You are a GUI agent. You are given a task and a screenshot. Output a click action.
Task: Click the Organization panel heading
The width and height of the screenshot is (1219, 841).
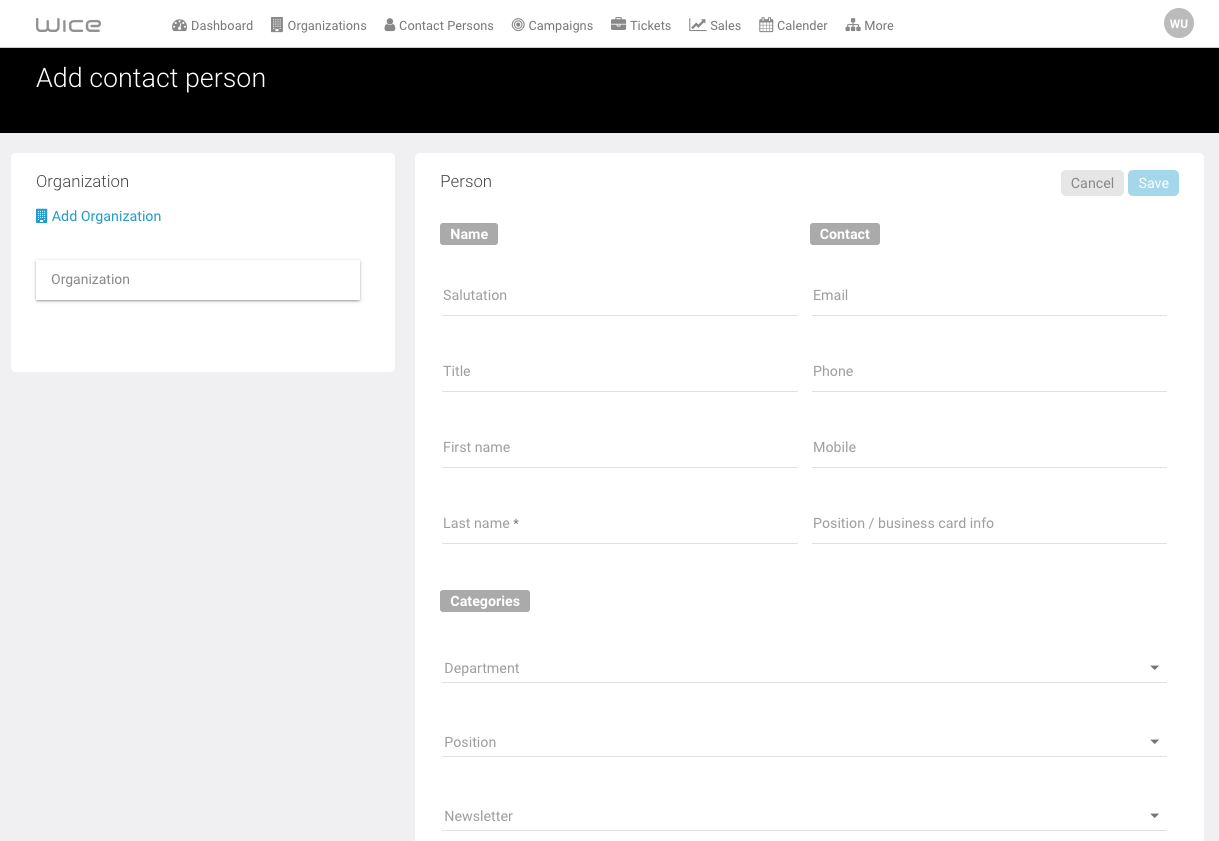point(82,181)
